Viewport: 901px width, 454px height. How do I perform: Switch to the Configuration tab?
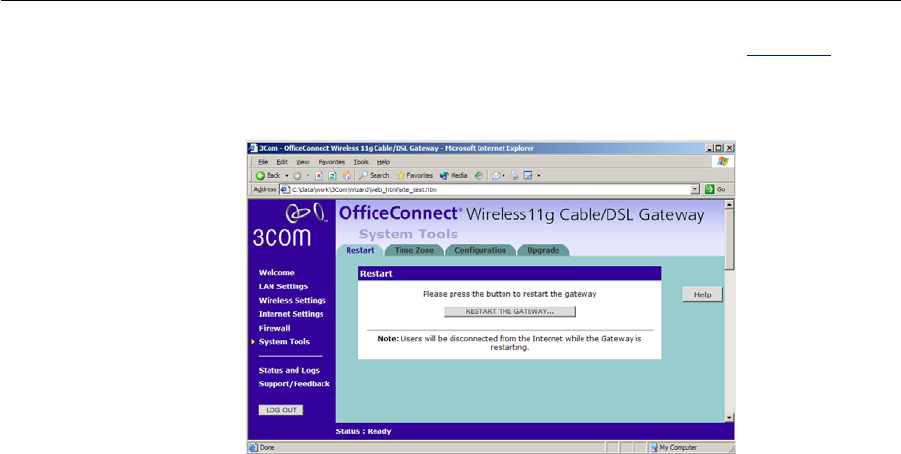[x=480, y=251]
